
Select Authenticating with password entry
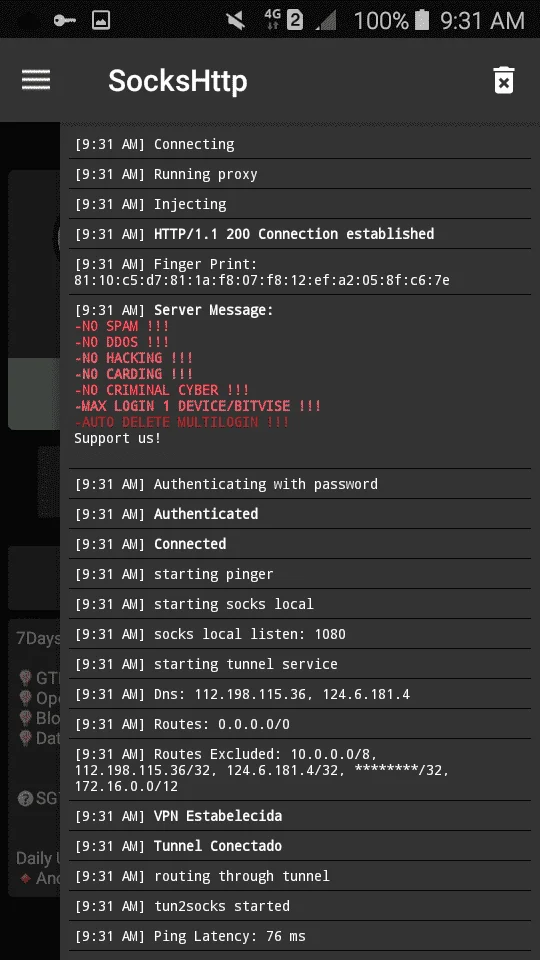pyautogui.click(x=299, y=484)
